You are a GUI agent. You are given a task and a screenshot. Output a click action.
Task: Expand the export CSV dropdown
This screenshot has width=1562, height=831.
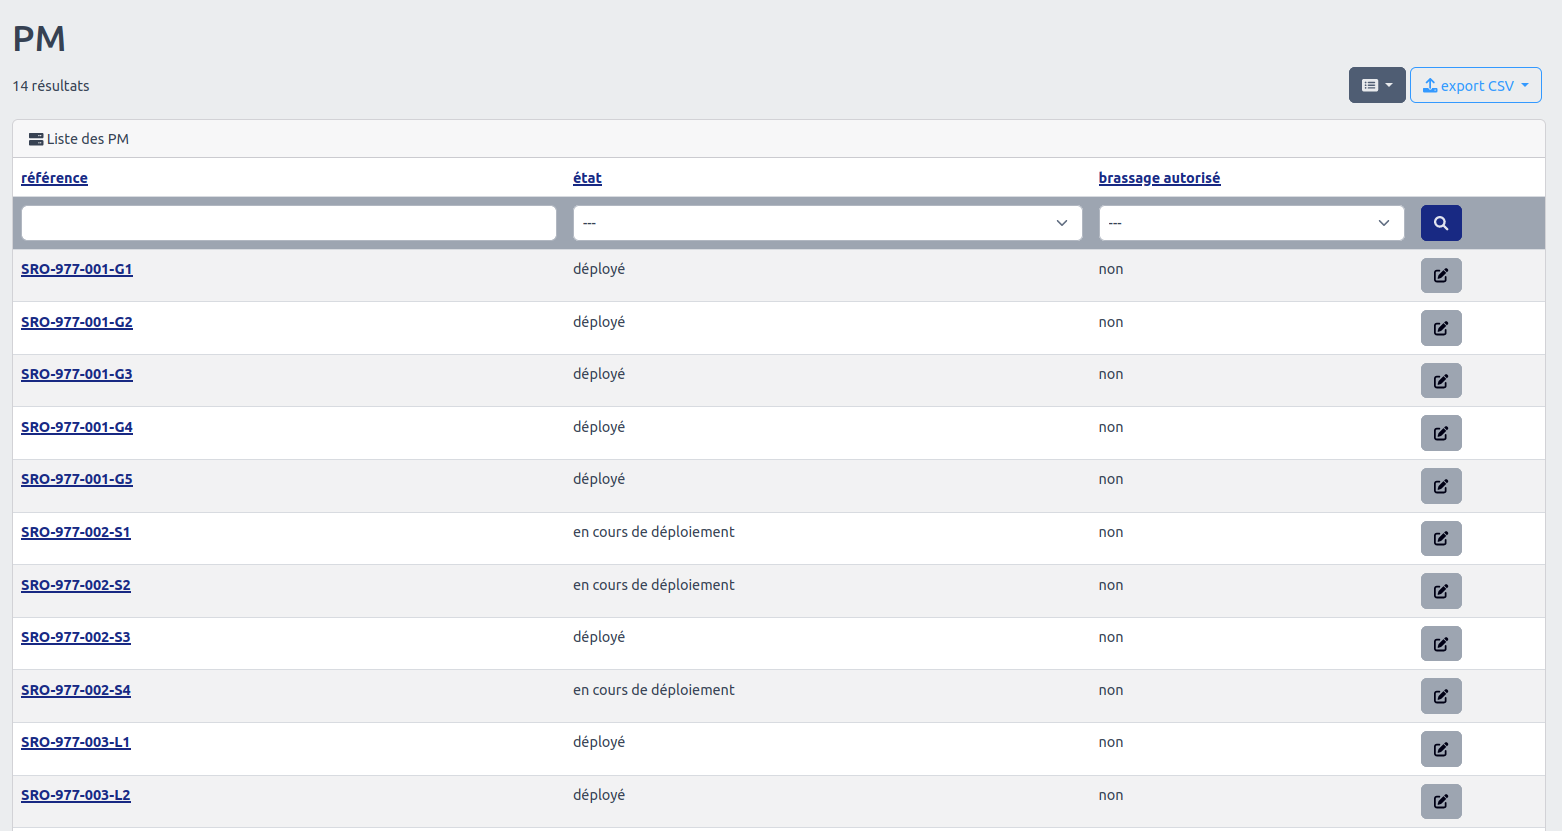point(1475,86)
